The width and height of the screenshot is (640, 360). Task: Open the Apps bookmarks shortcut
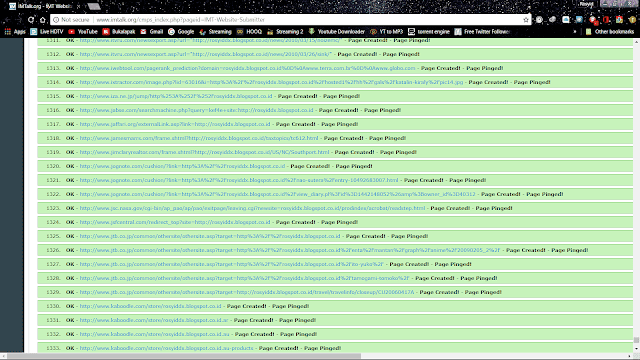[x=15, y=31]
